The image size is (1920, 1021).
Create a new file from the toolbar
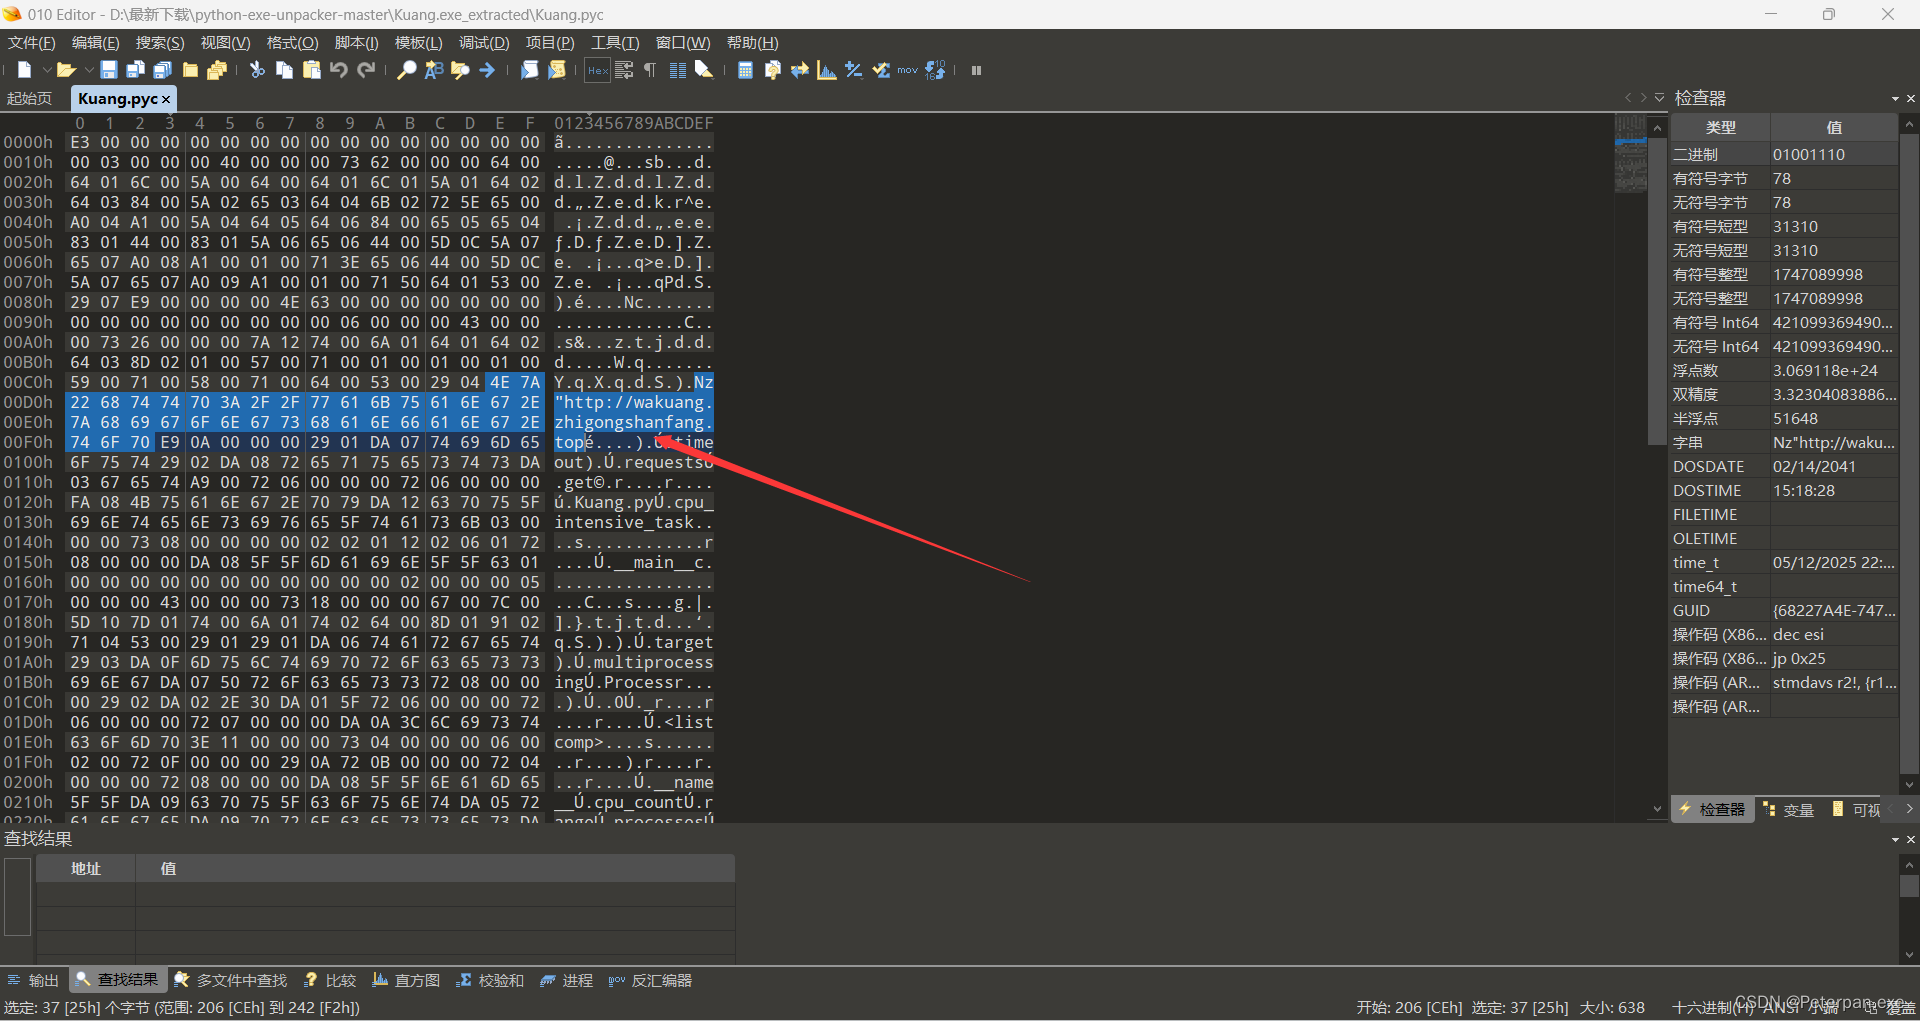click(x=25, y=70)
